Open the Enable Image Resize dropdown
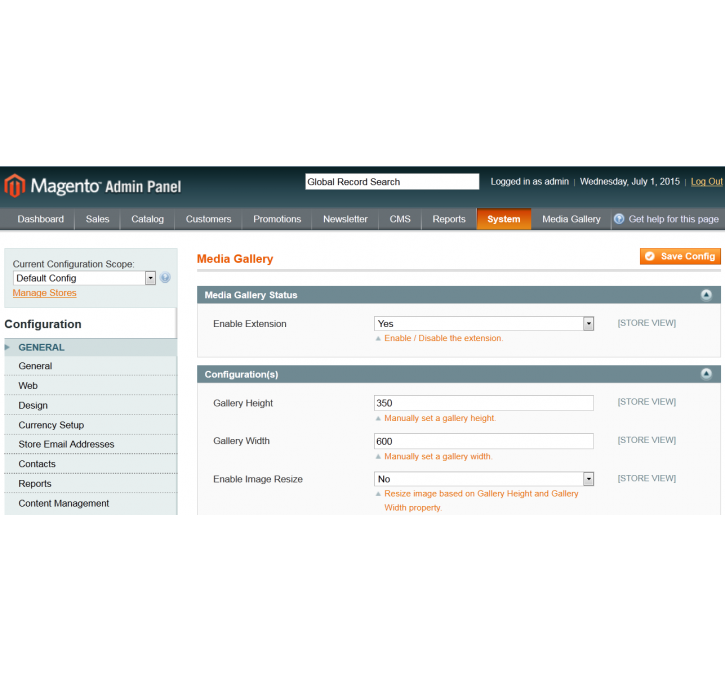This screenshot has width=725, height=680. 484,479
